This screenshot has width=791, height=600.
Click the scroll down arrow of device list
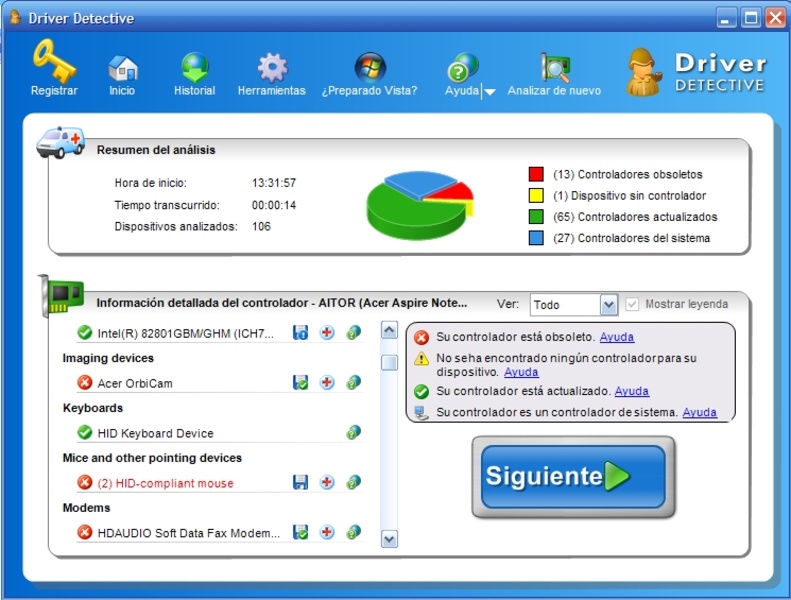tap(389, 539)
